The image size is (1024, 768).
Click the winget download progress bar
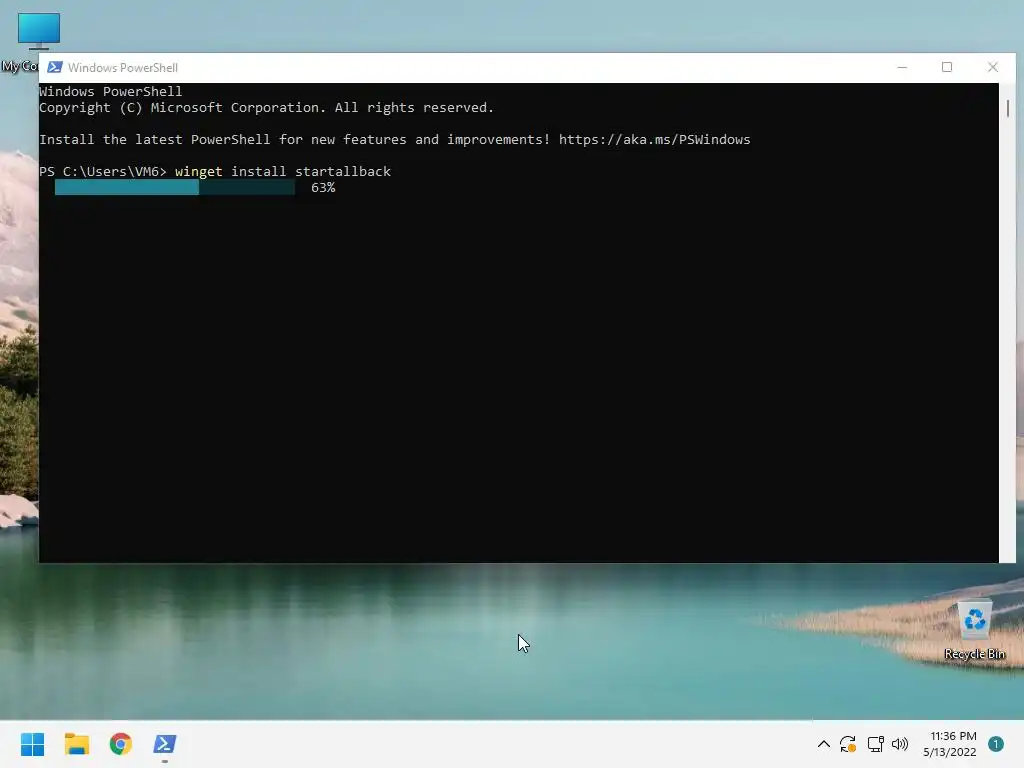(174, 188)
